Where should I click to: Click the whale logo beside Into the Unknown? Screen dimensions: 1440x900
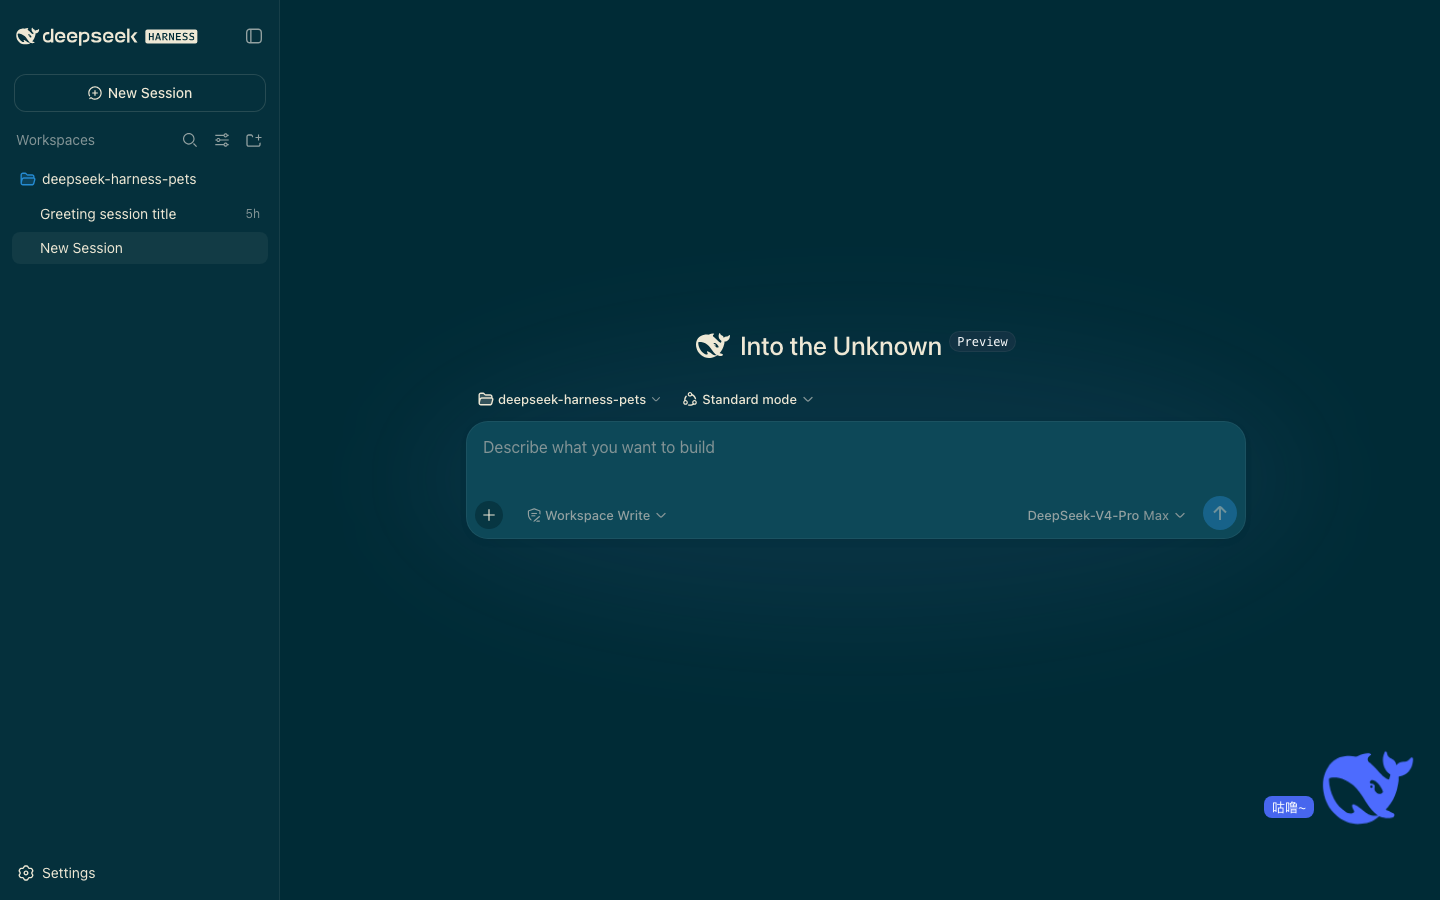click(x=713, y=345)
